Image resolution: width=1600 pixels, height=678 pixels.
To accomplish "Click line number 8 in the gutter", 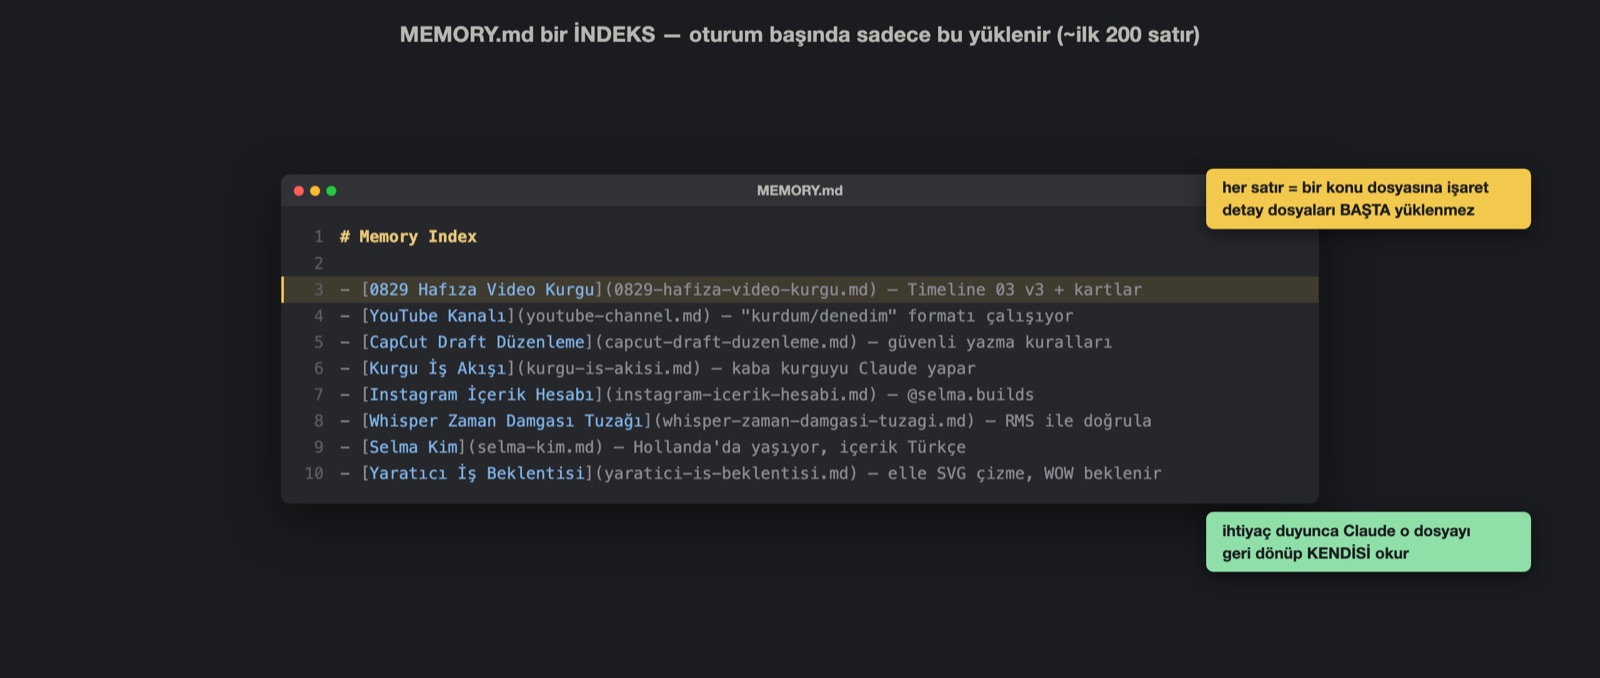I will (x=319, y=421).
